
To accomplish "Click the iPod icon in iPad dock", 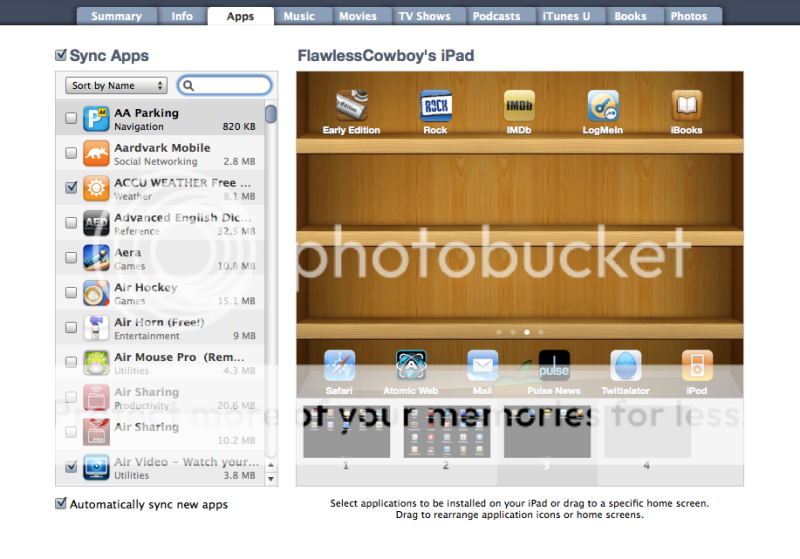I will [697, 365].
